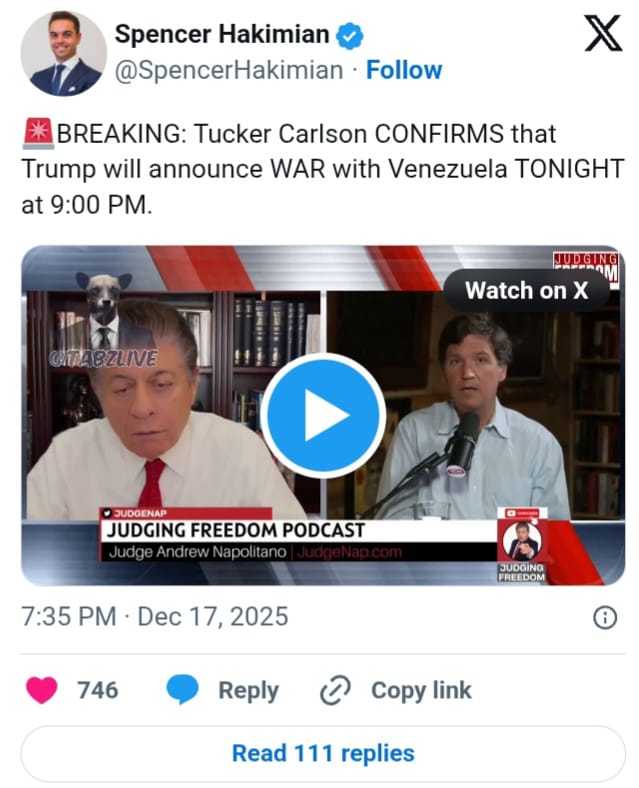Click the Watch on X button

point(526,290)
